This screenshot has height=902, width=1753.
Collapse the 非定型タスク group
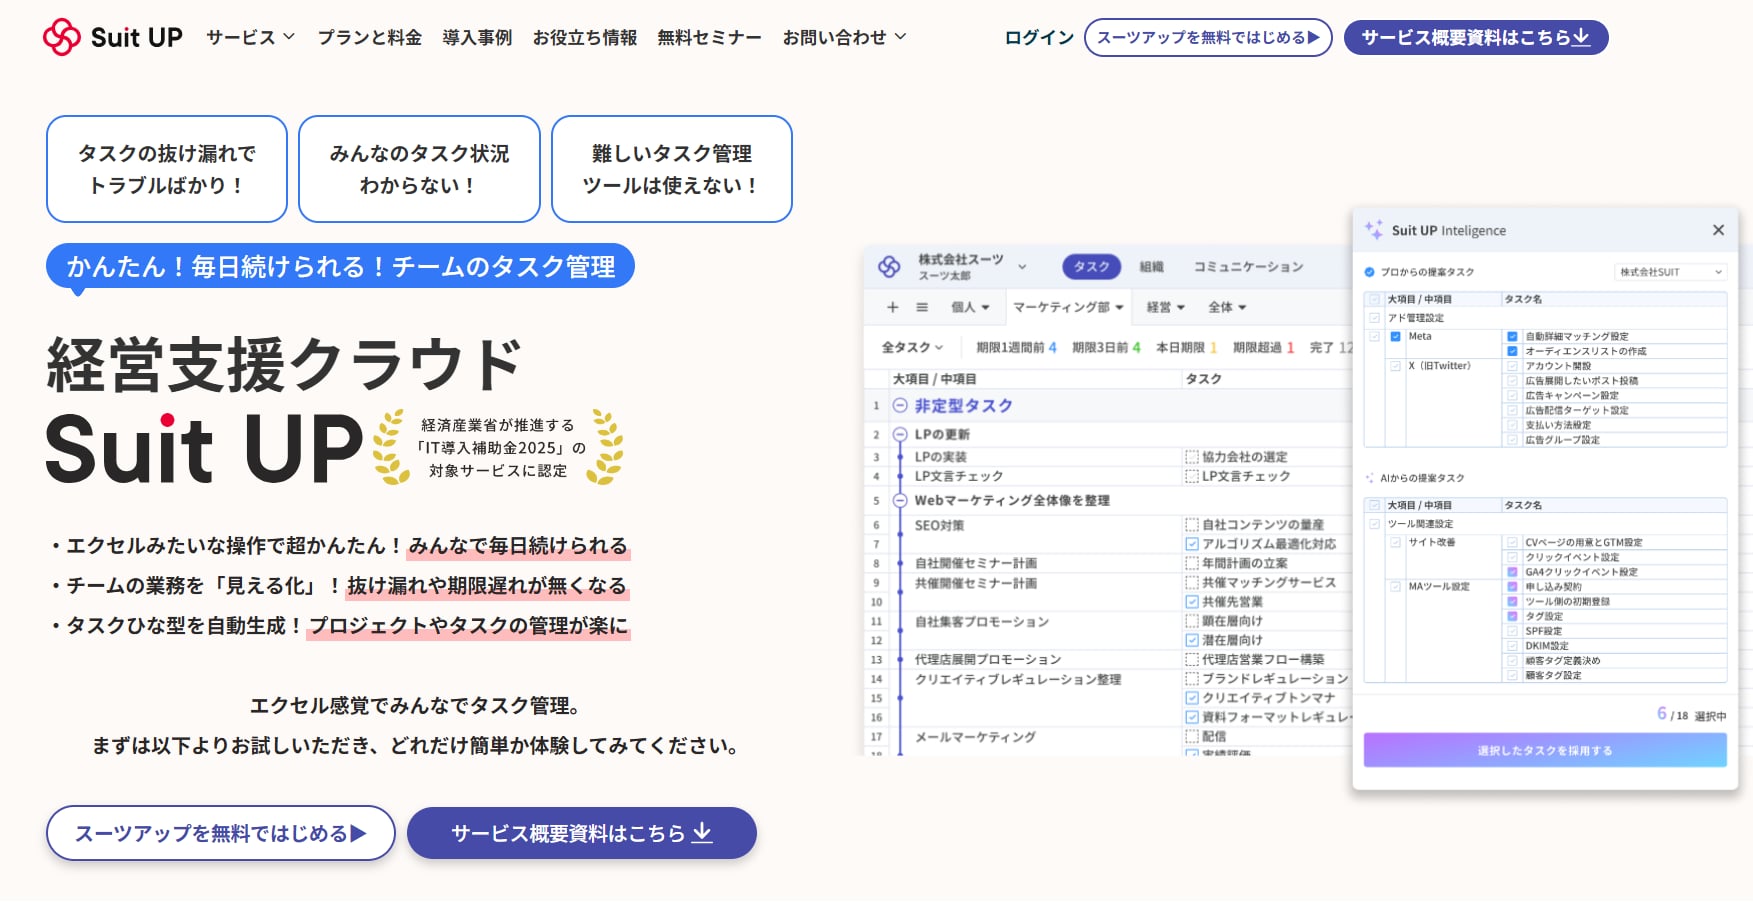(x=900, y=405)
